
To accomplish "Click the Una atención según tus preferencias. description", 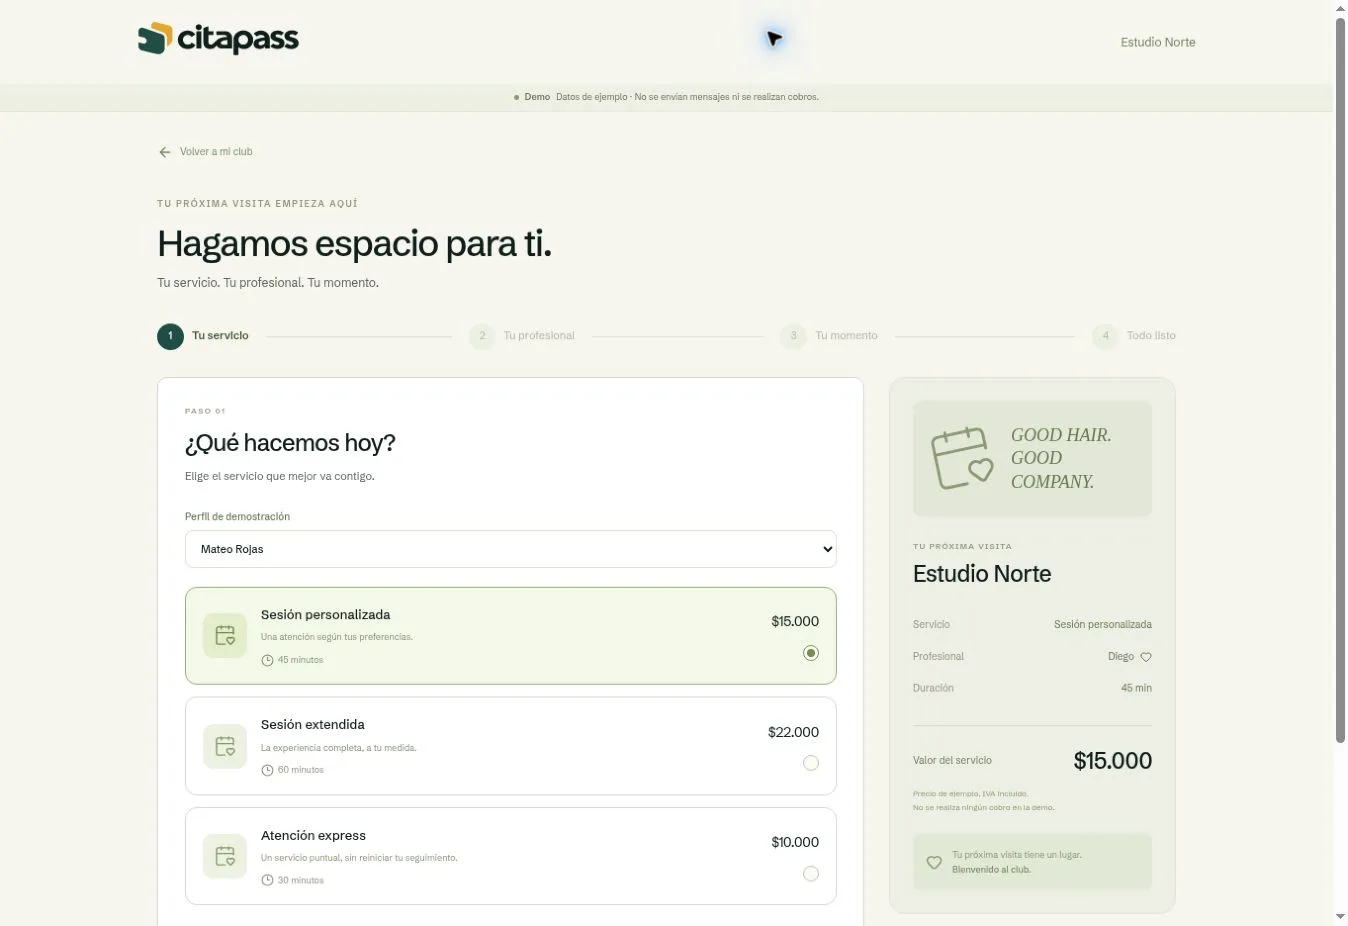I will (x=337, y=637).
